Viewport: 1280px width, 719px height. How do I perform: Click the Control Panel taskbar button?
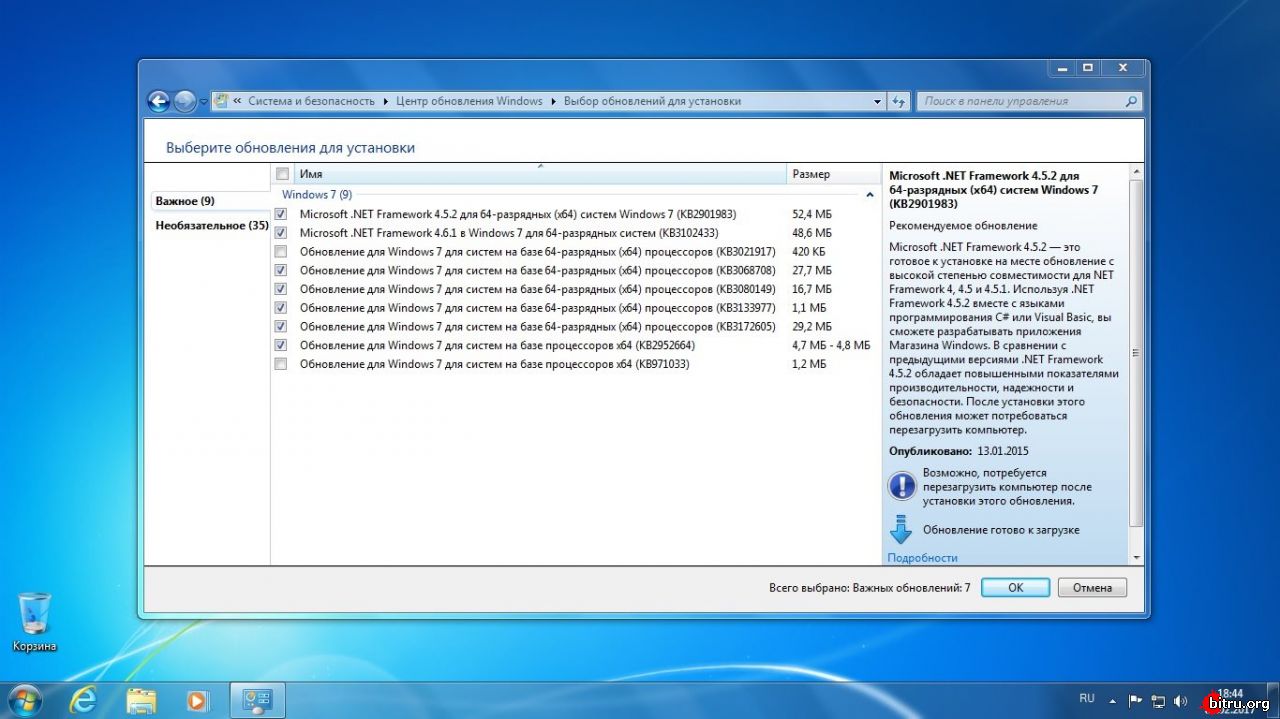[x=258, y=700]
